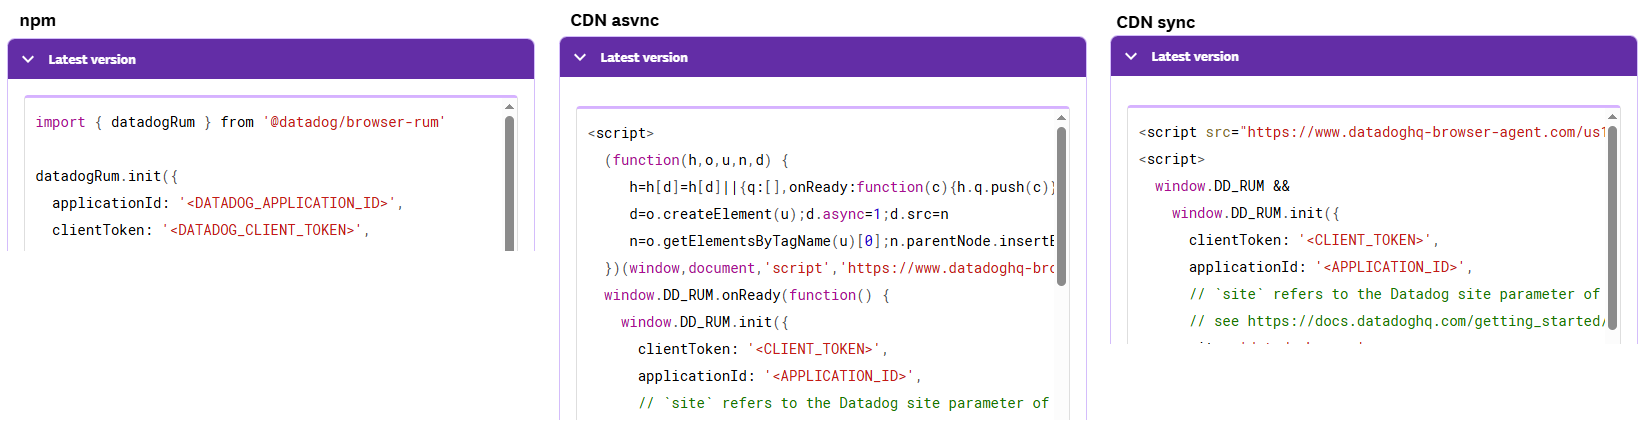Click the npm code block vertical scrollbar
The width and height of the screenshot is (1641, 422).
click(509, 183)
